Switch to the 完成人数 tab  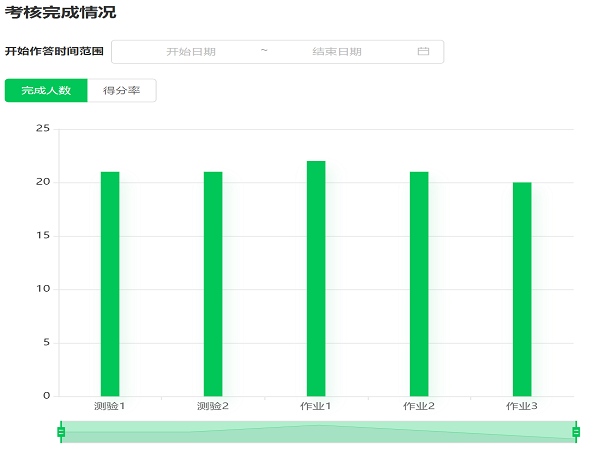tap(46, 90)
